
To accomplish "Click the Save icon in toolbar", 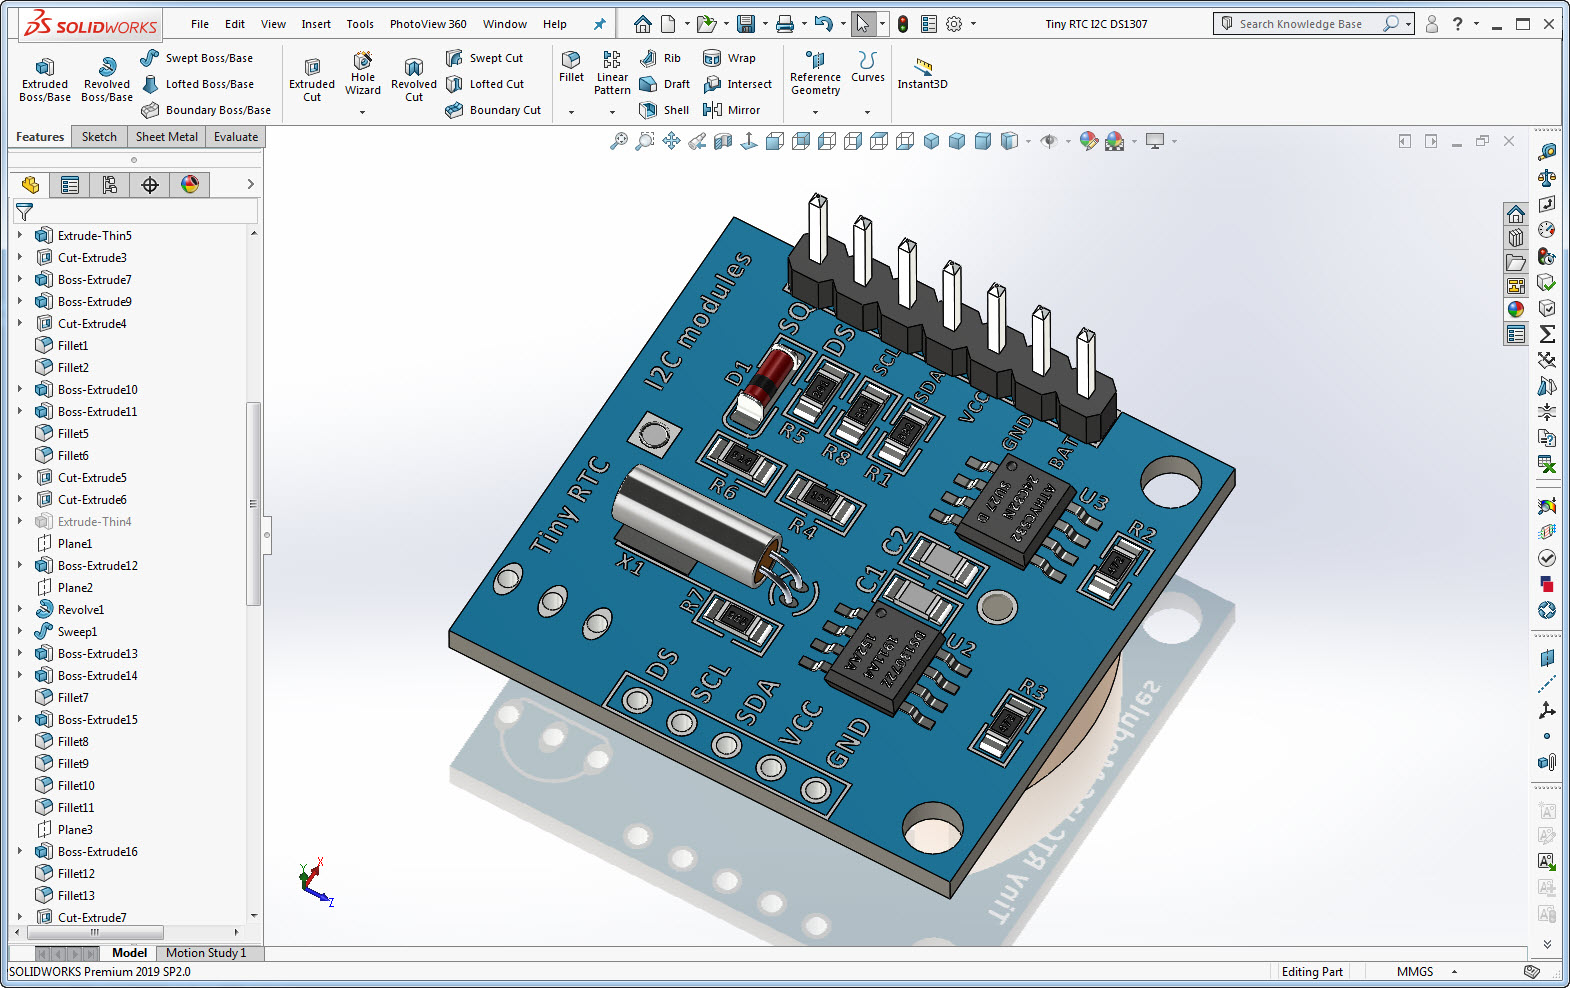I will point(746,24).
